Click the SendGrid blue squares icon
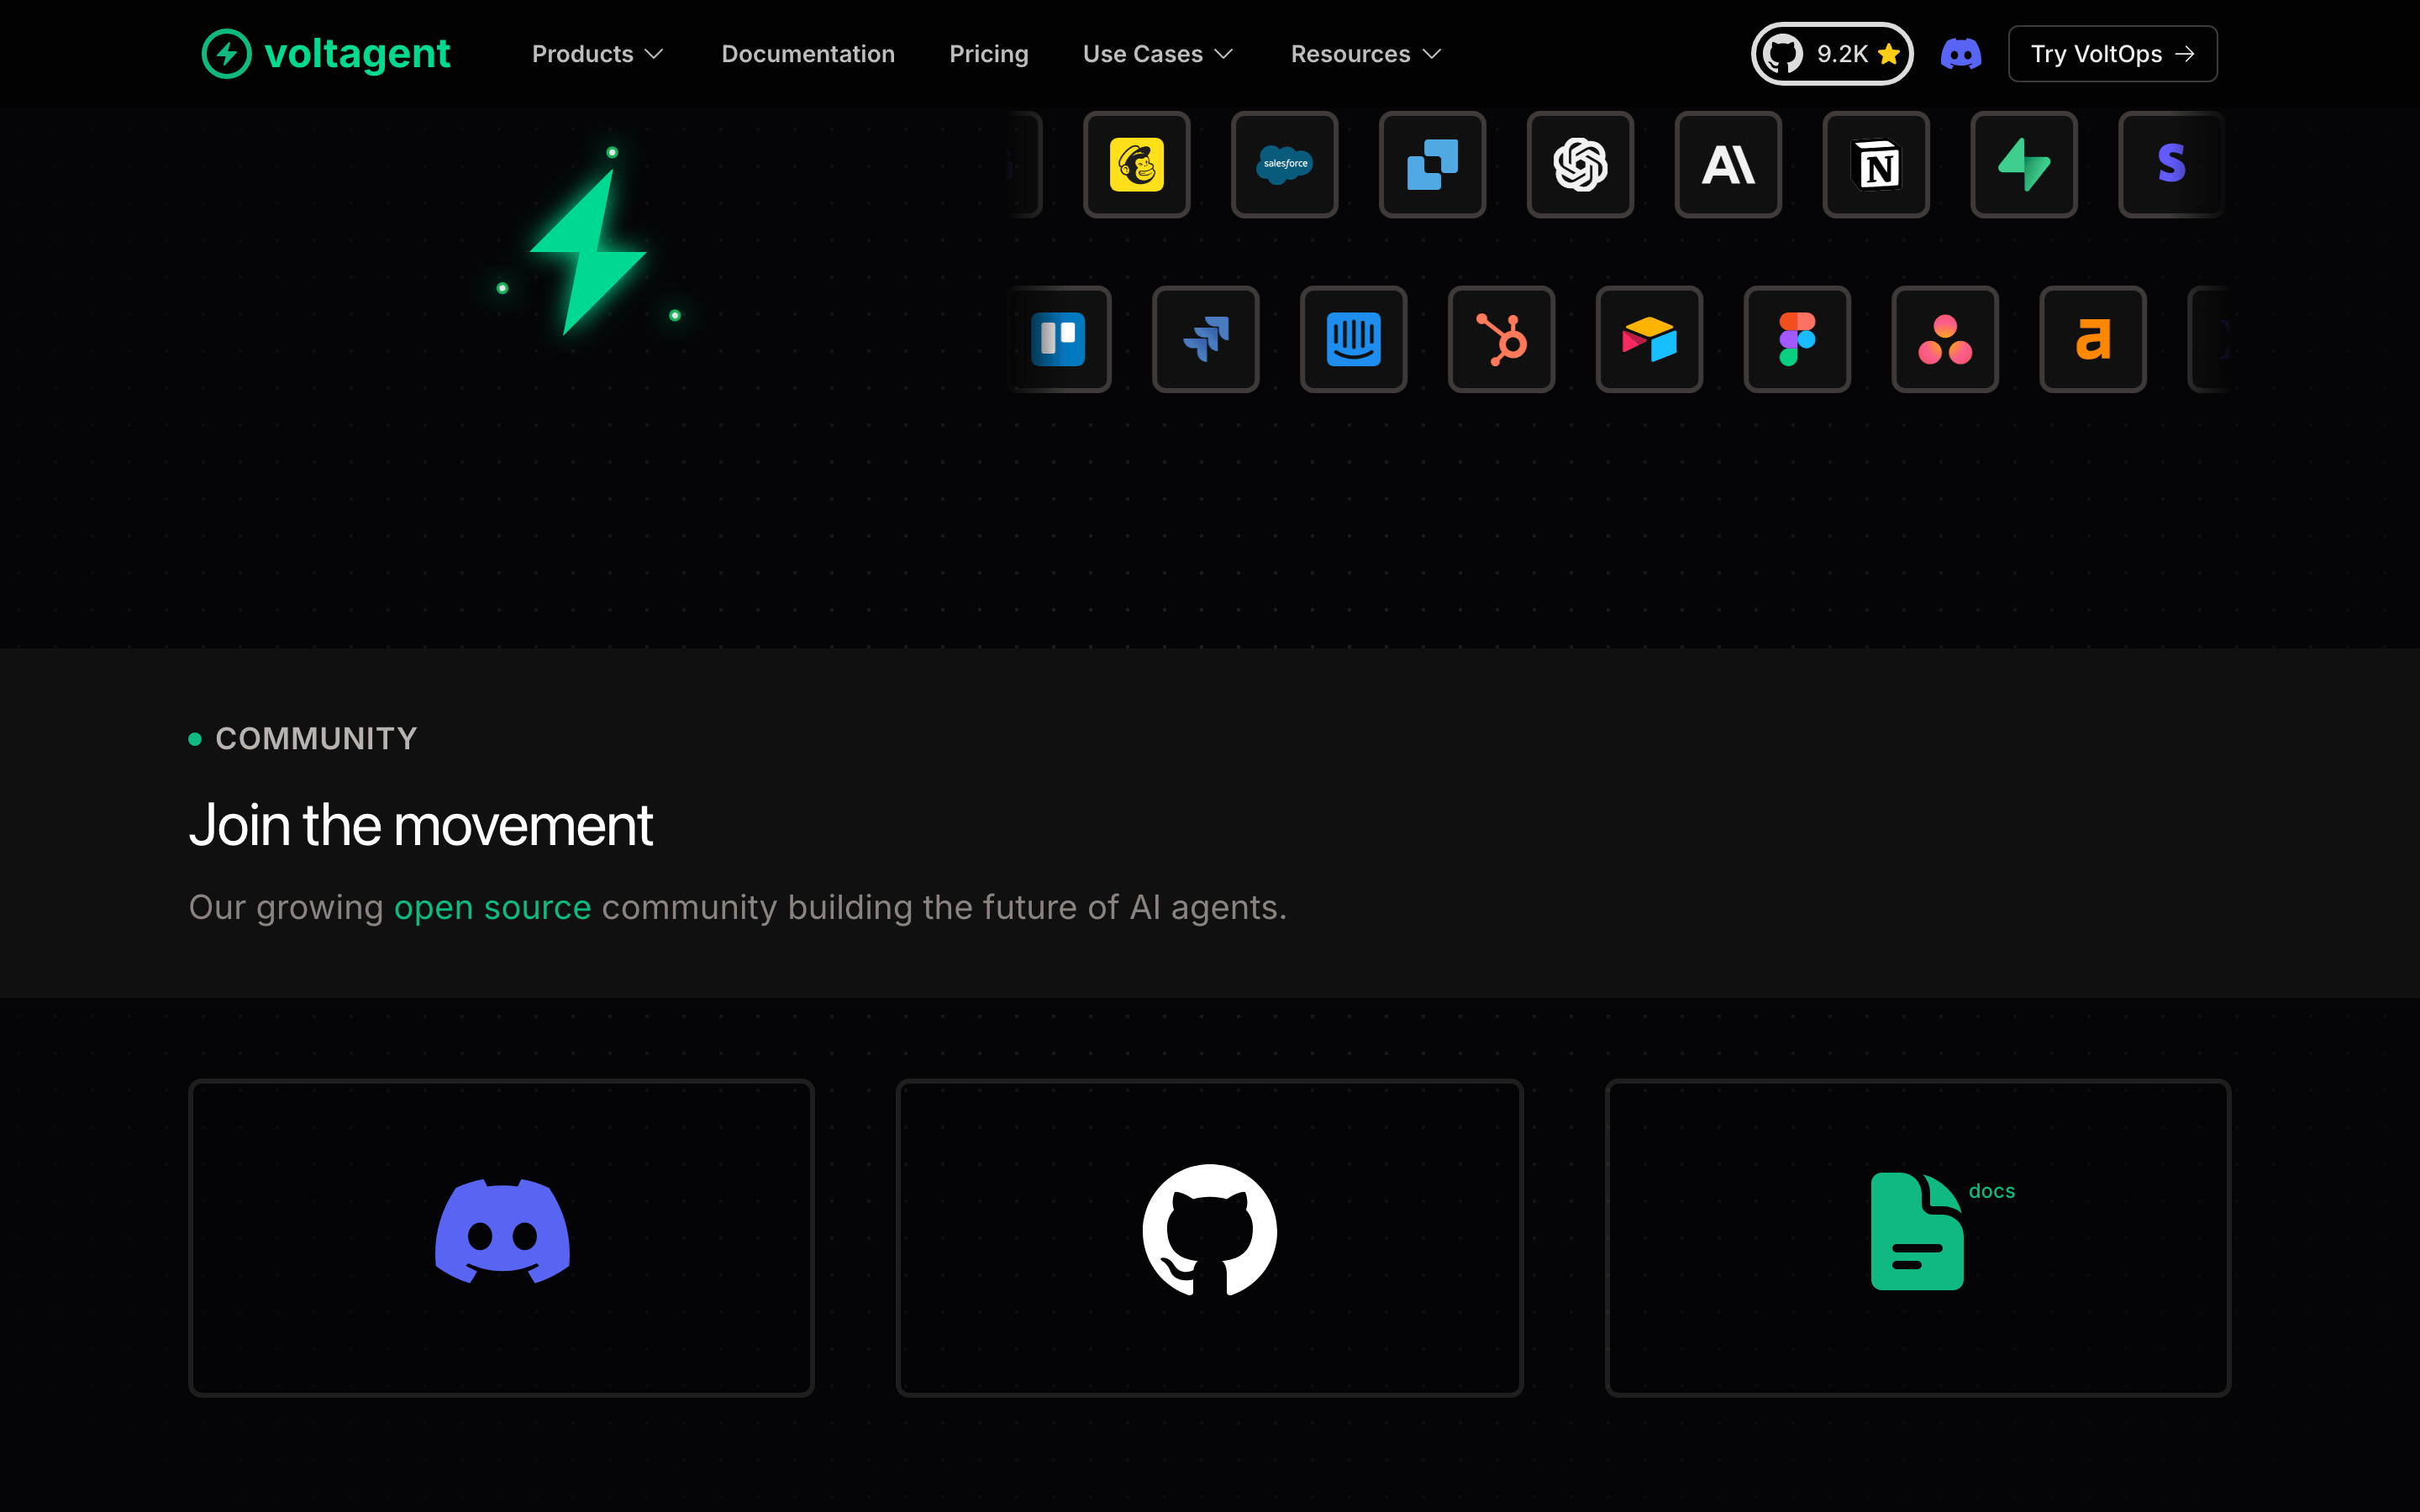The height and width of the screenshot is (1512, 2420). pos(1432,164)
